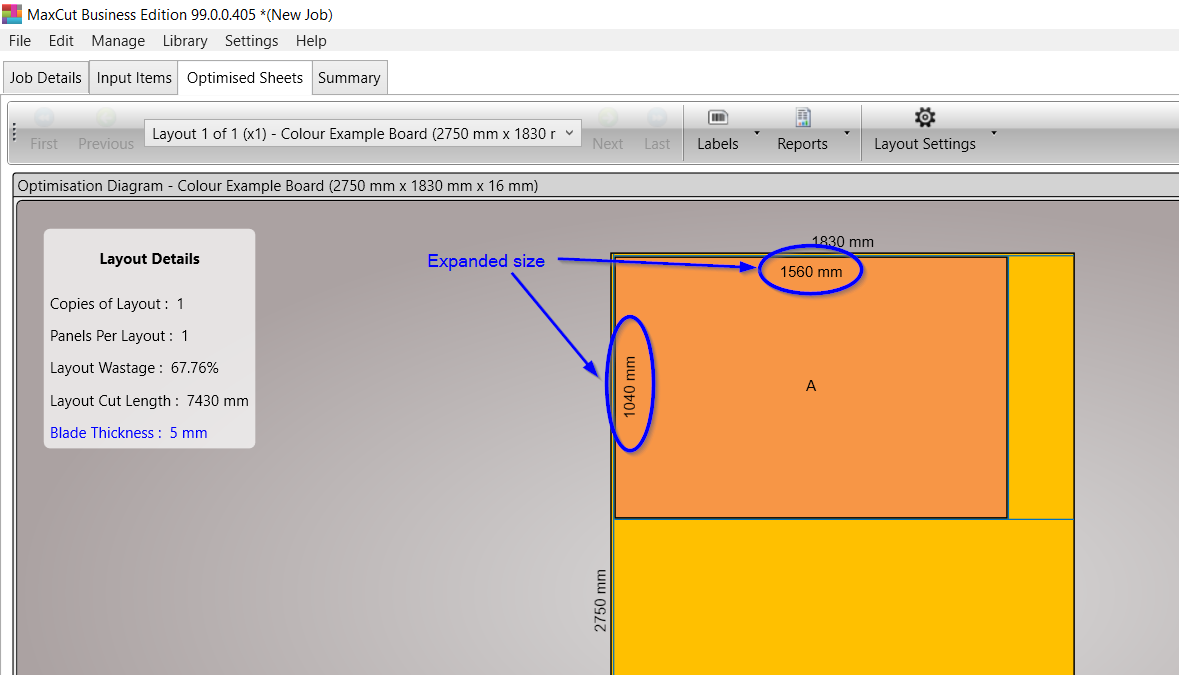Screen dimensions: 1179x675
Task: Click the Next layout arrow icon
Action: click(x=608, y=118)
